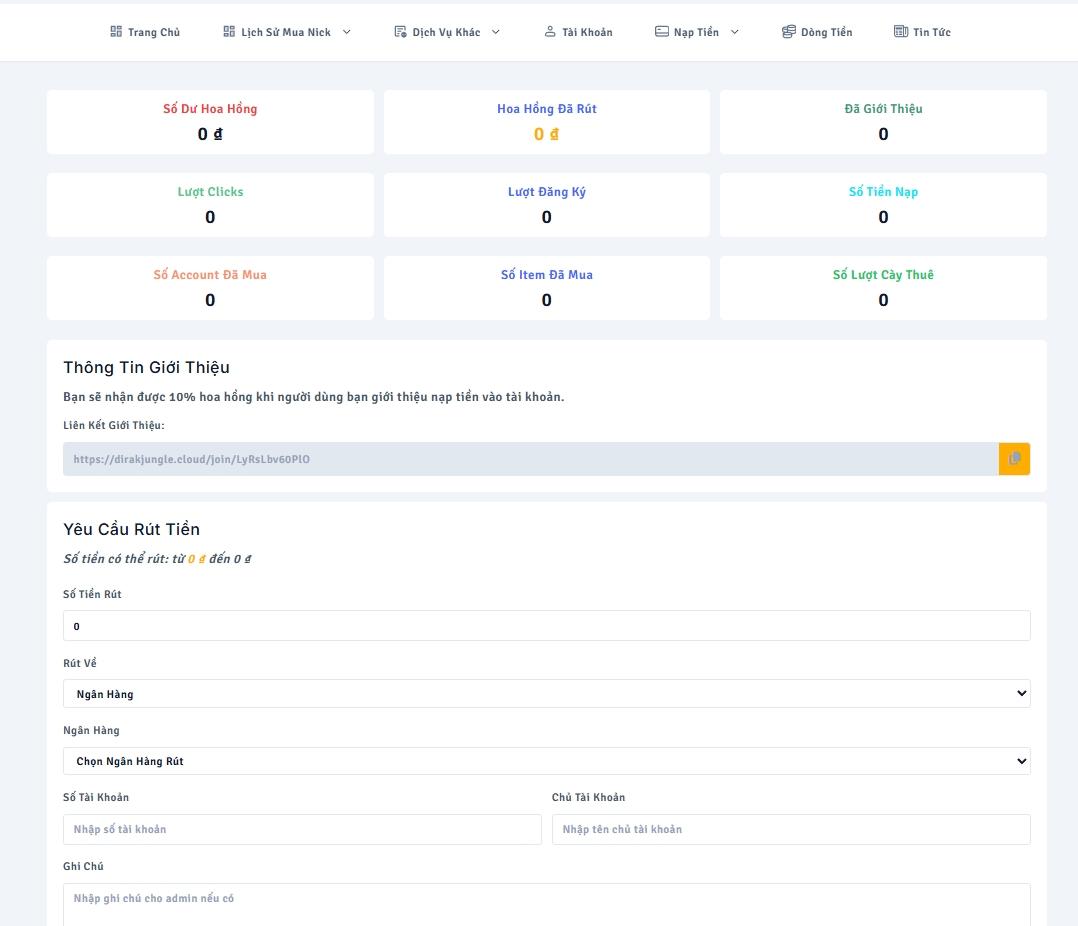Go to Trang Chủ menu item
Viewport: 1078px width, 926px height.
[154, 32]
